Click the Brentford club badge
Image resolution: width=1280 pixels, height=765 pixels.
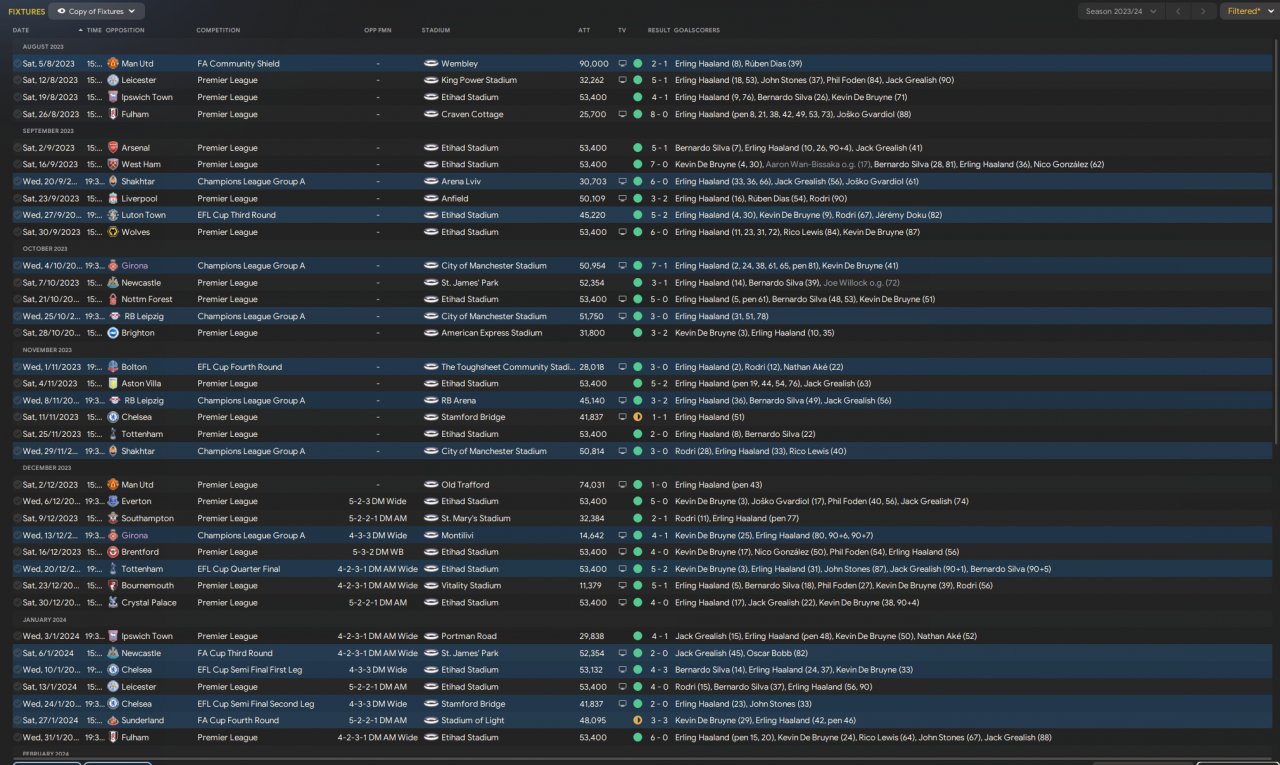coord(113,552)
